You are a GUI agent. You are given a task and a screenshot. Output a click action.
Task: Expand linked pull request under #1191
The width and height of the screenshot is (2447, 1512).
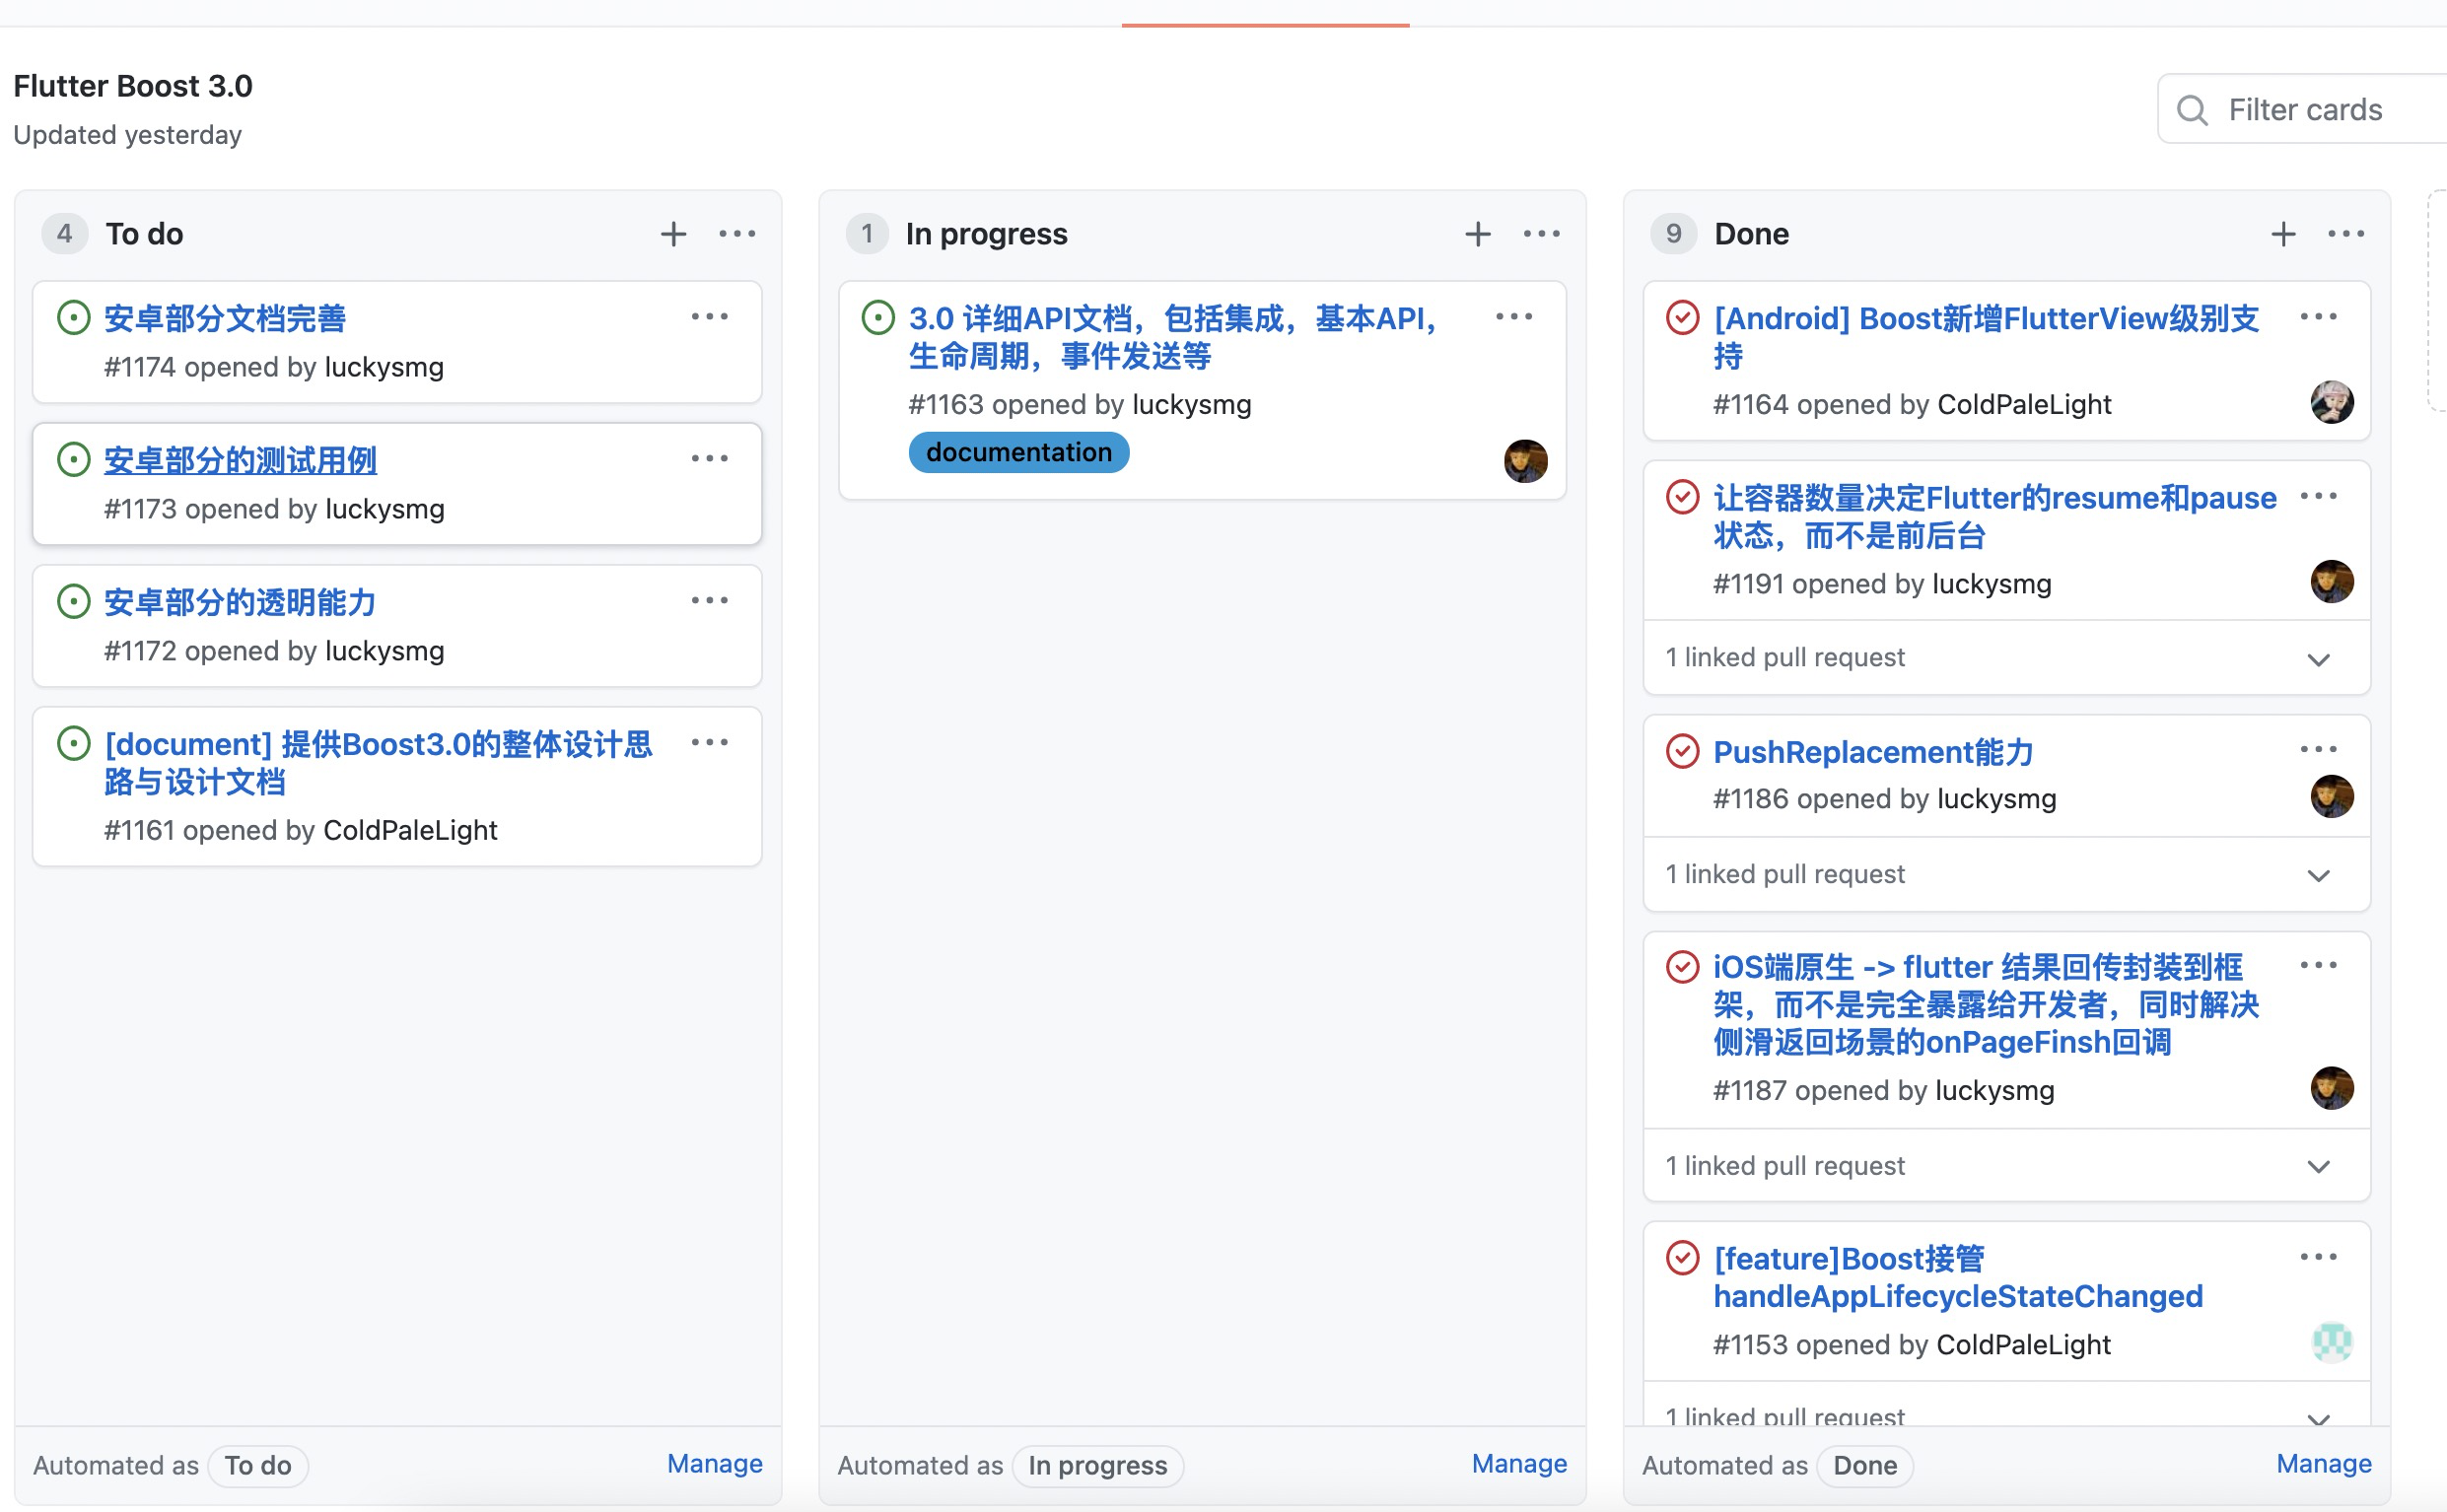(x=2318, y=659)
